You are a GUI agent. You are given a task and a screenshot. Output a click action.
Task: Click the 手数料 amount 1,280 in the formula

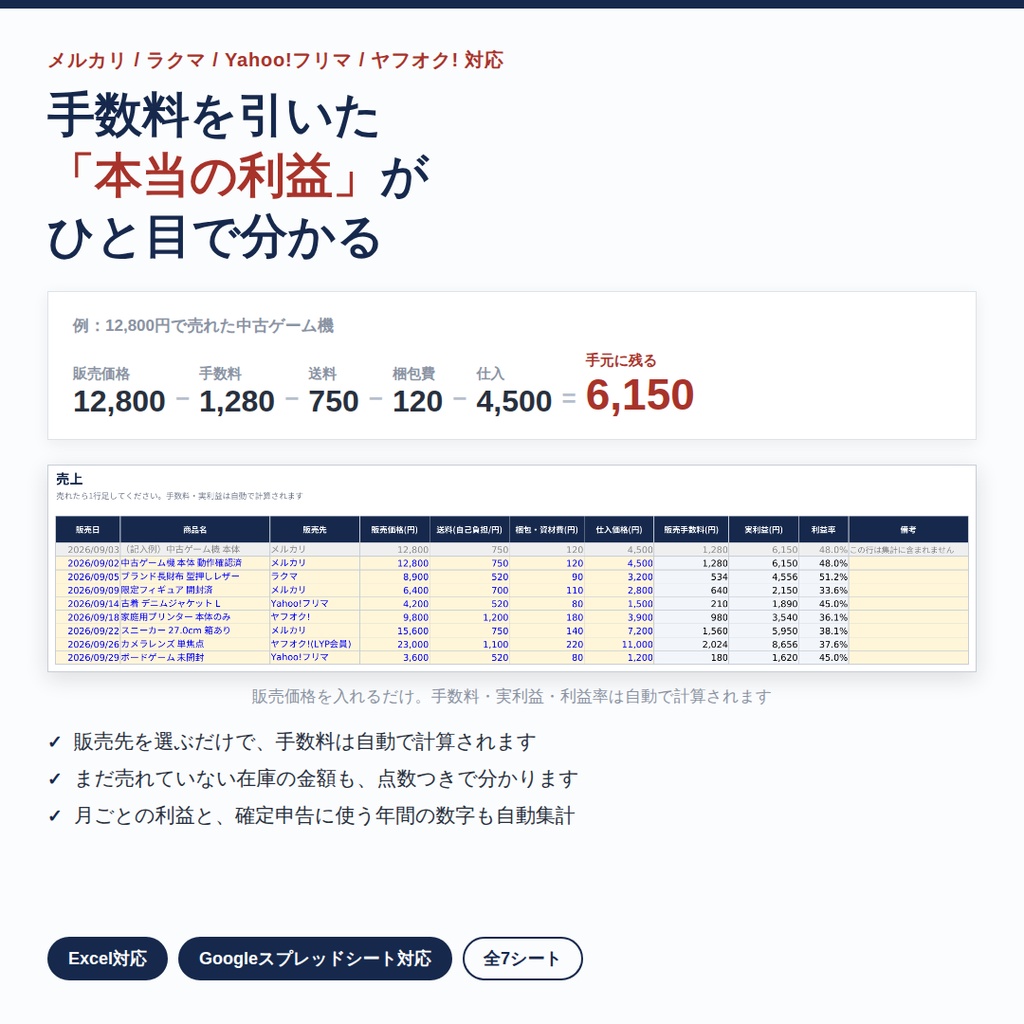236,401
